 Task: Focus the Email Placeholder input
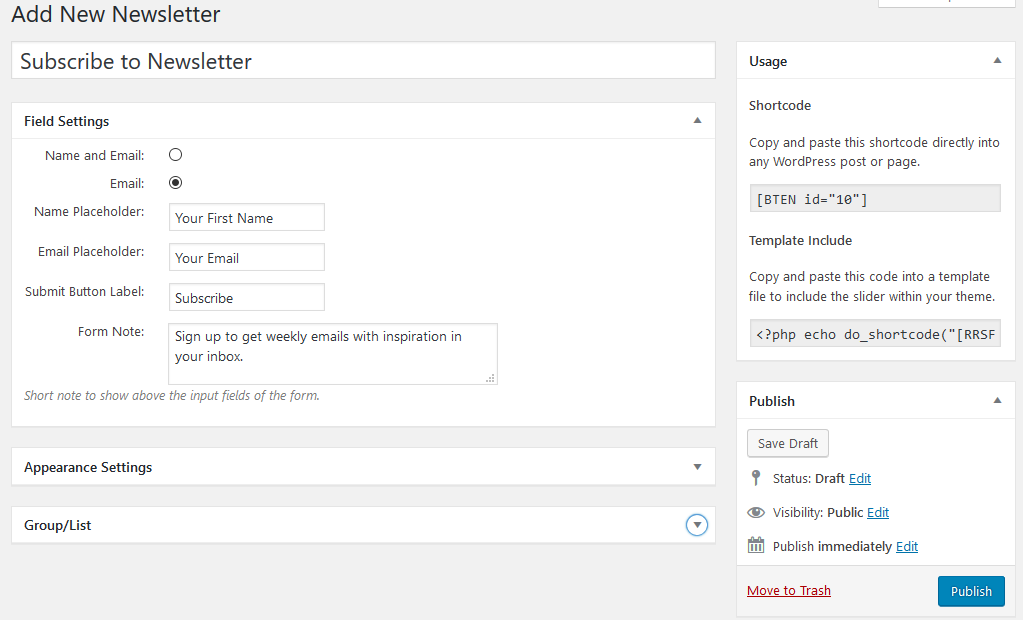[247, 257]
